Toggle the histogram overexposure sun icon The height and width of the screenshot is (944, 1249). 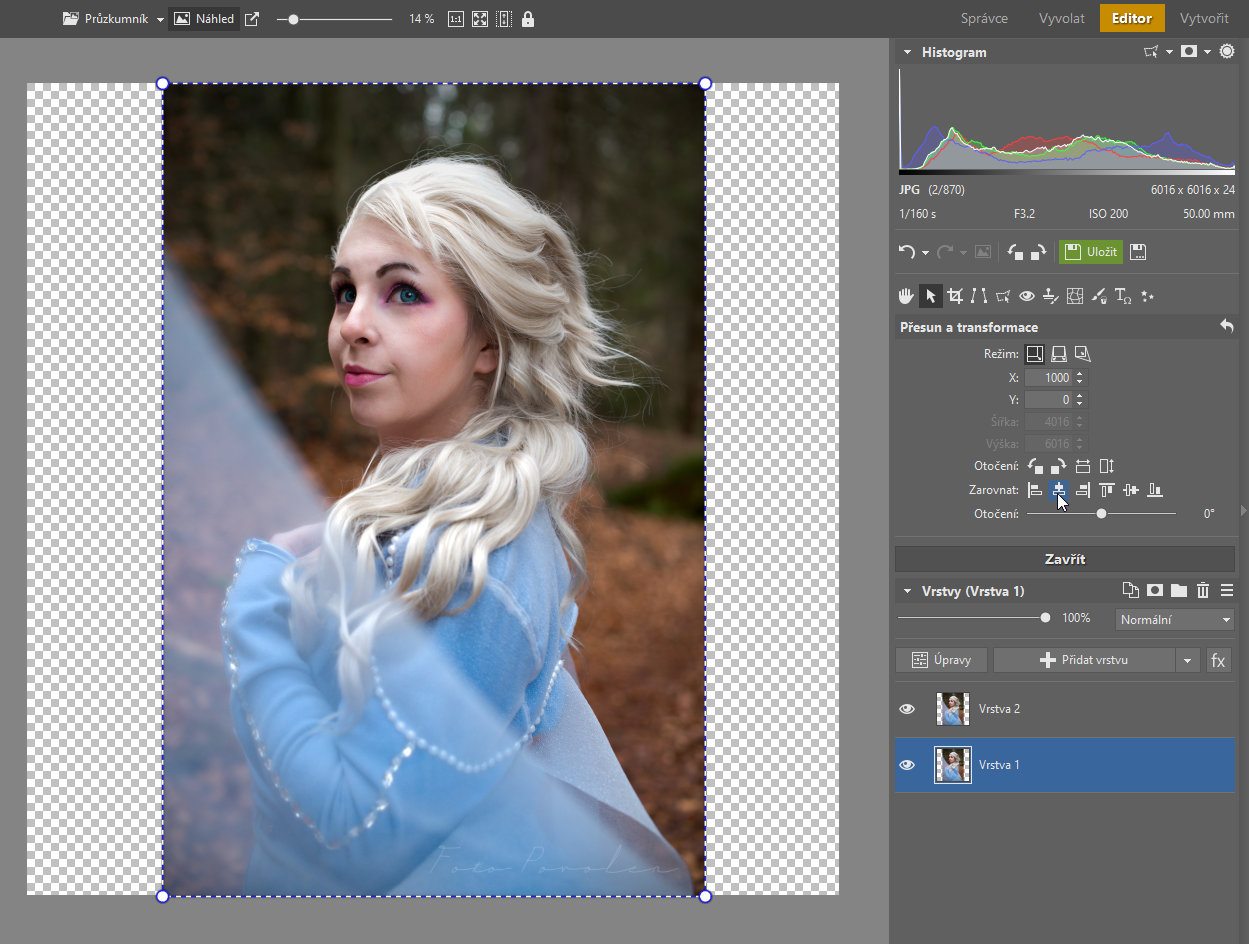pos(1227,51)
